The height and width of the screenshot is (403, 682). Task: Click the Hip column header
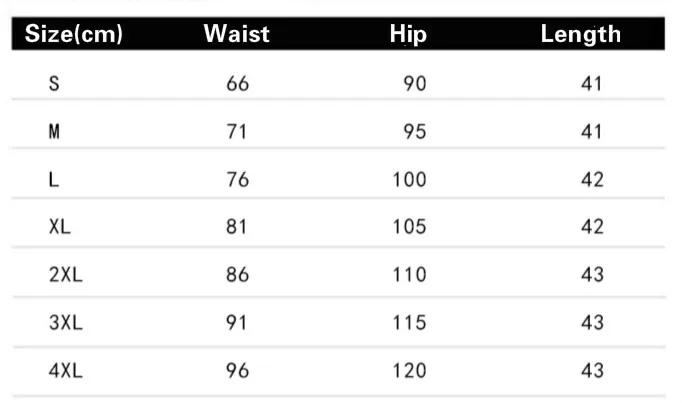tap(408, 34)
